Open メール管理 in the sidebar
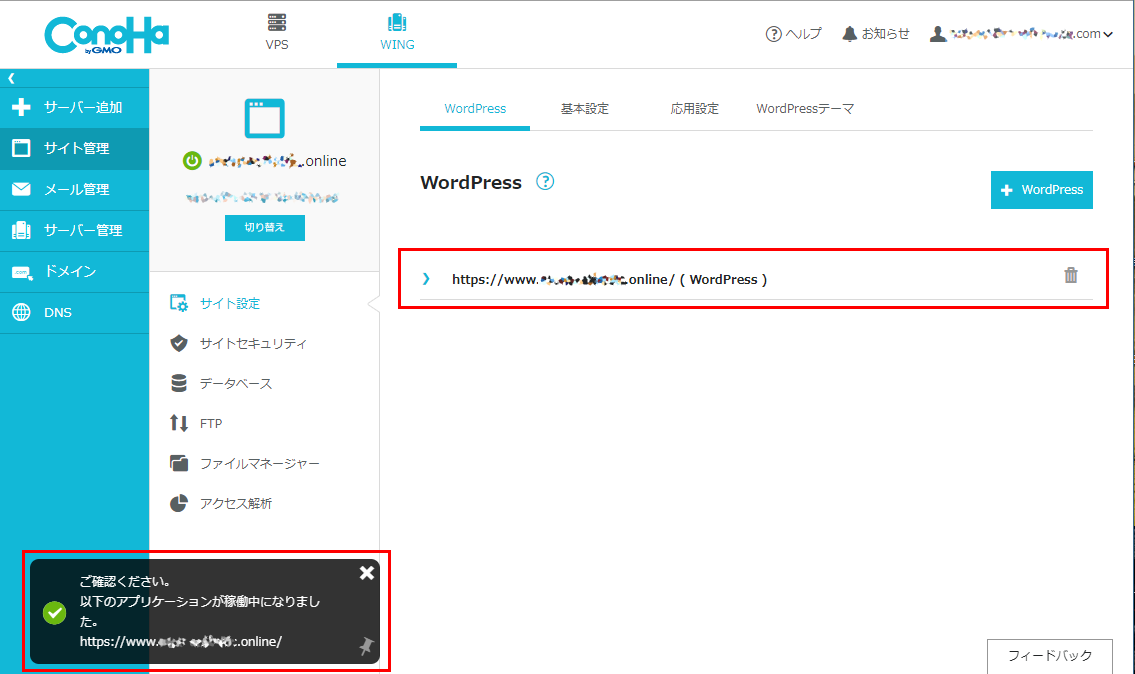The image size is (1135, 674). 75,190
